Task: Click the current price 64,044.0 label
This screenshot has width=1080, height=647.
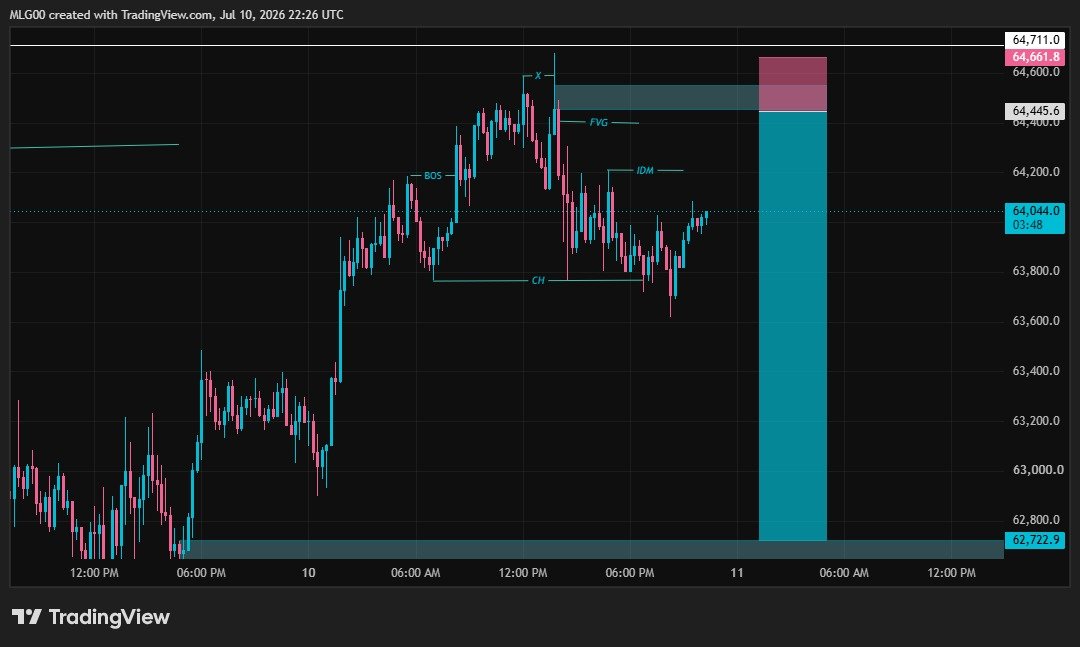Action: pyautogui.click(x=1035, y=218)
